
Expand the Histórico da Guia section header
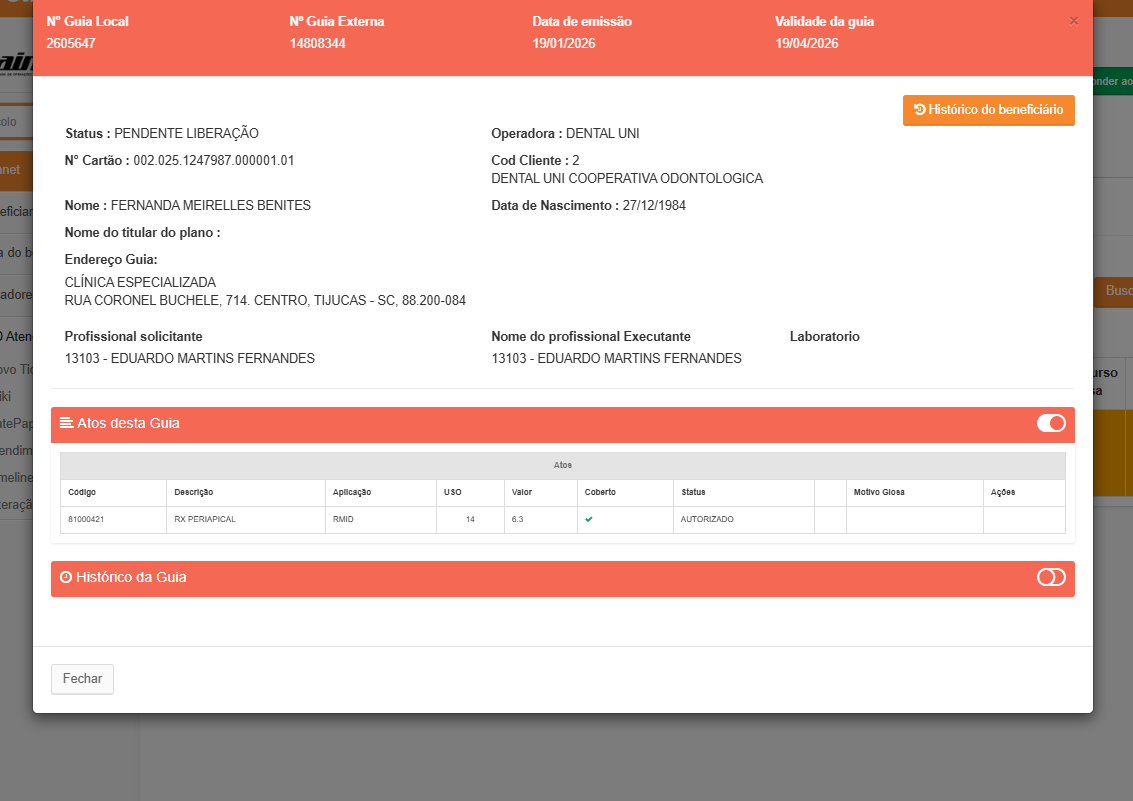500,578
